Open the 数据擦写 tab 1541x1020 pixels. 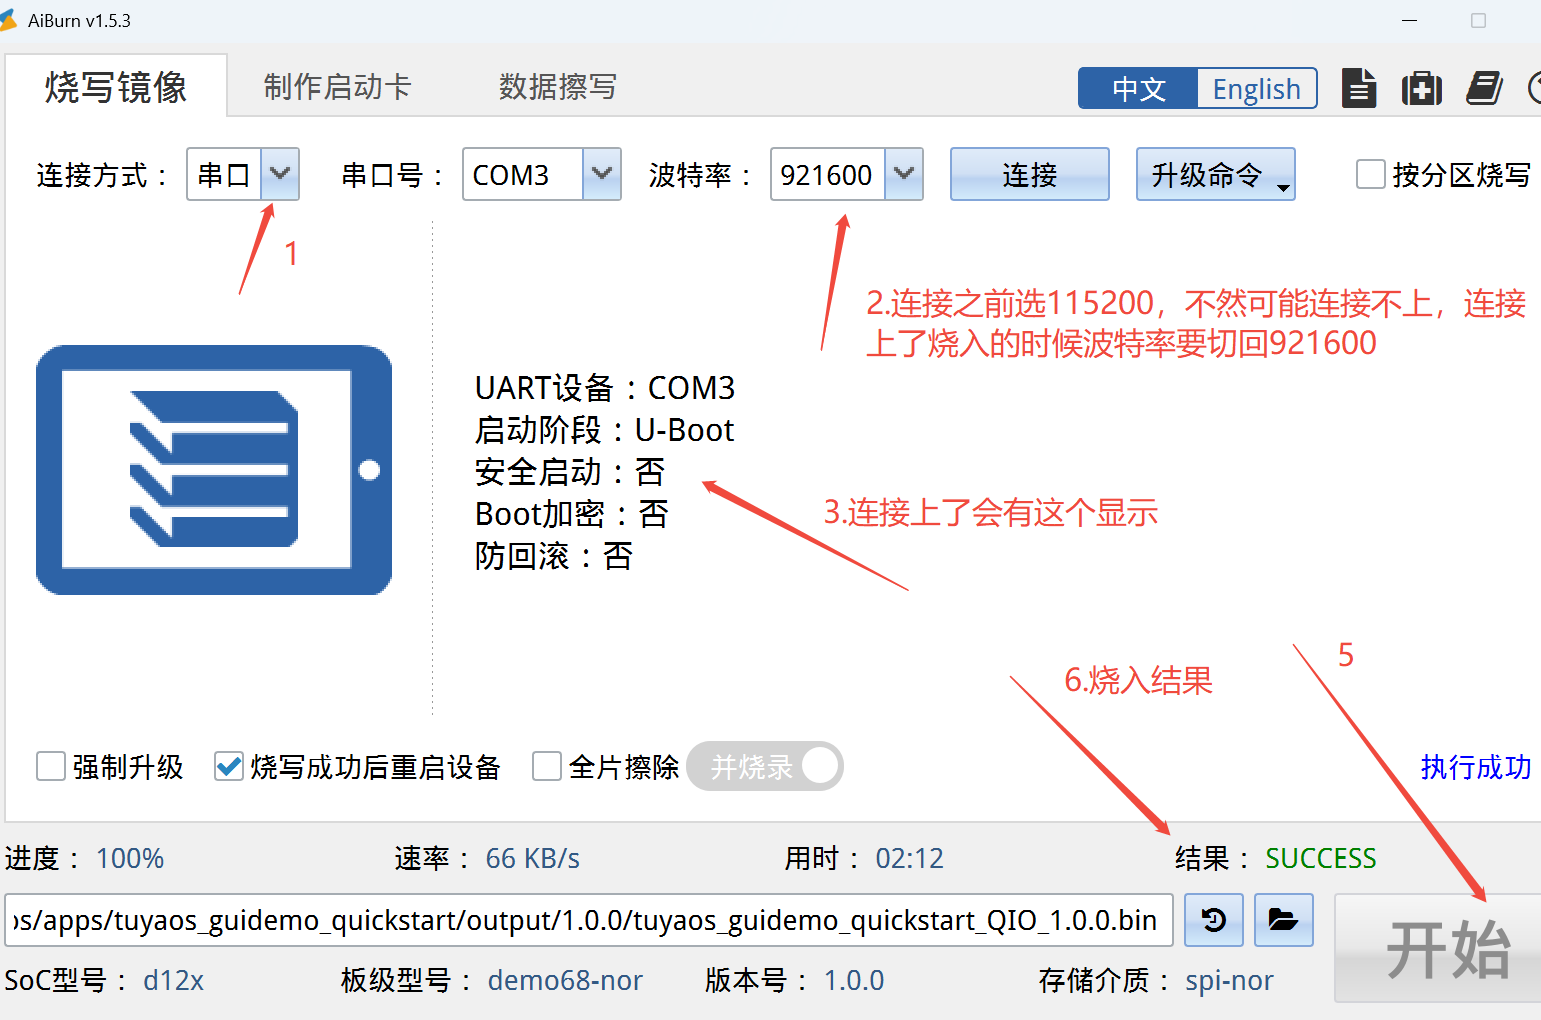(x=557, y=87)
